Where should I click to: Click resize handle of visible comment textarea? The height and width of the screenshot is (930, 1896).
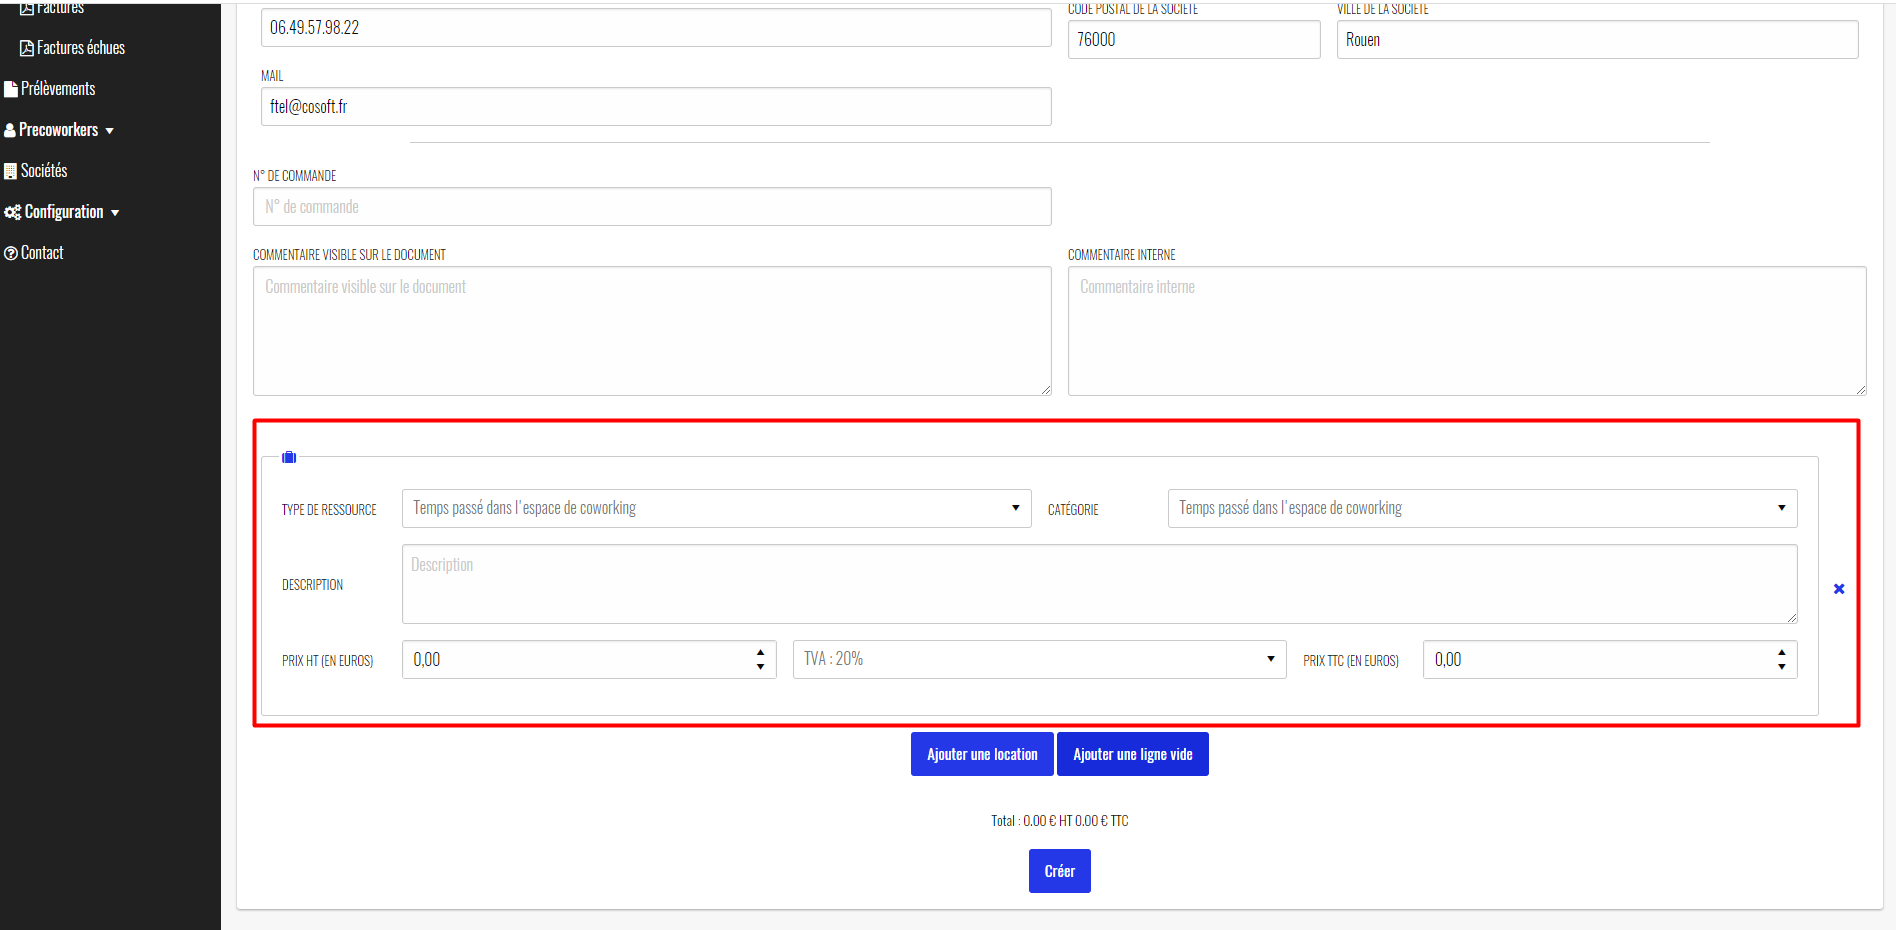(x=1046, y=390)
